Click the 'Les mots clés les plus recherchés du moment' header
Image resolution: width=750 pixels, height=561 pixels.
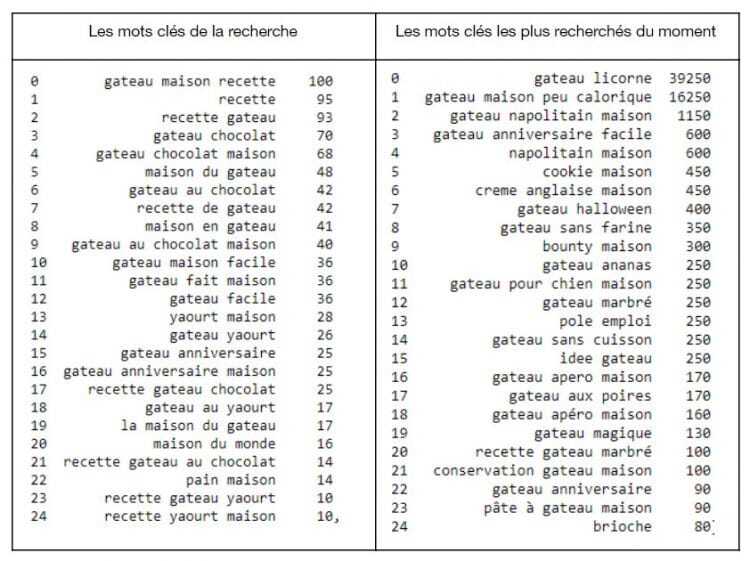click(556, 32)
